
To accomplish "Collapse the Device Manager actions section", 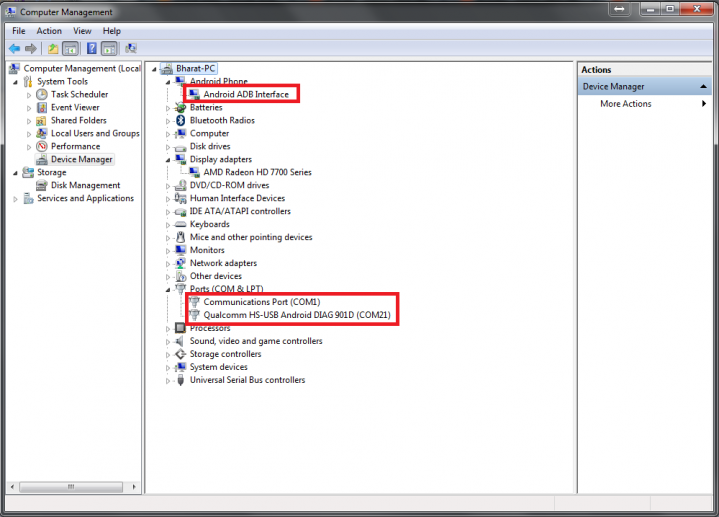I will coord(703,87).
